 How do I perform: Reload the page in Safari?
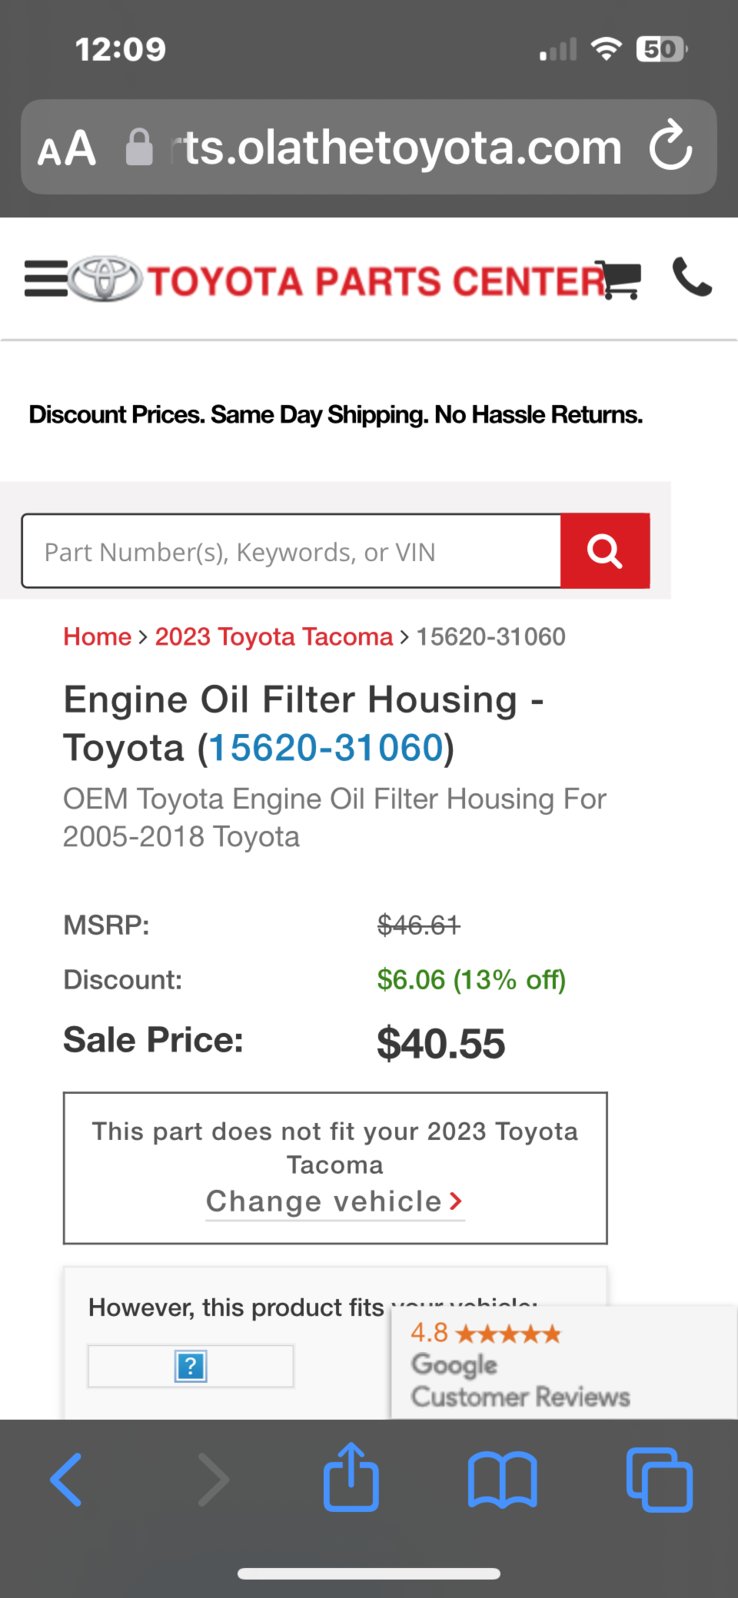671,147
